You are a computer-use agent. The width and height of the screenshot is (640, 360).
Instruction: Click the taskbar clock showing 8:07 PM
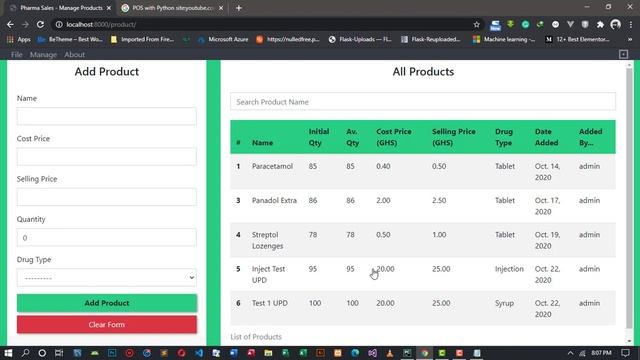click(601, 353)
